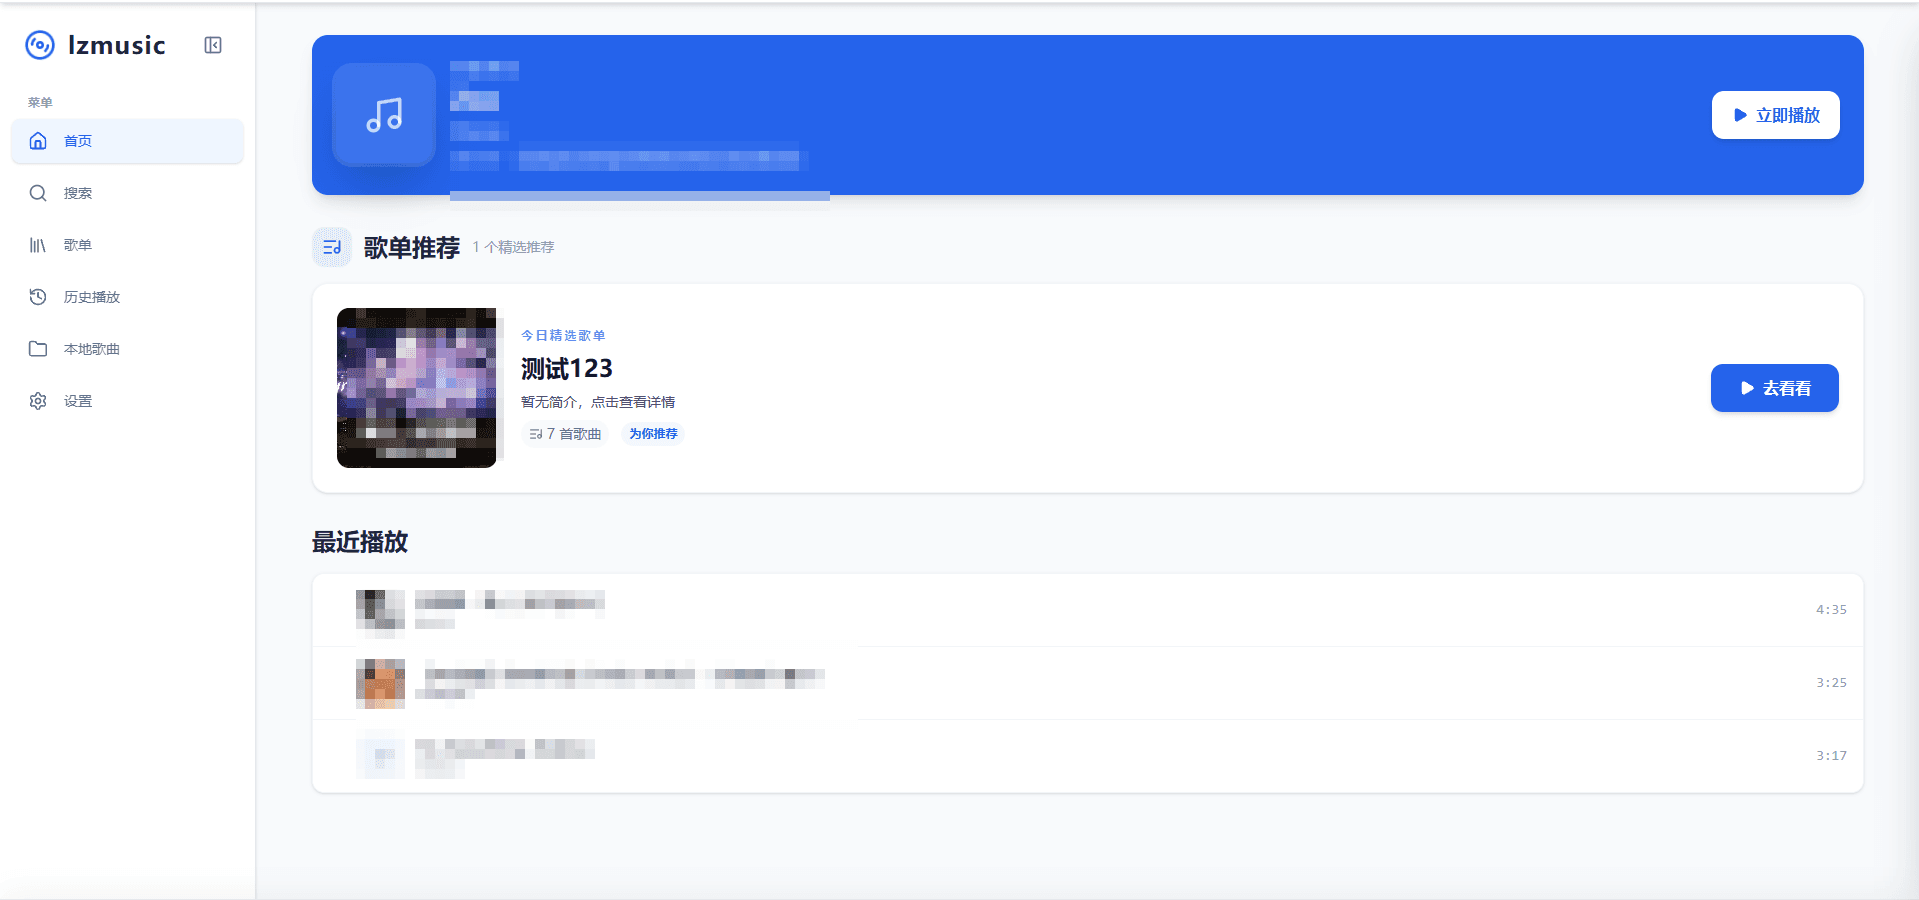This screenshot has height=900, width=1919.
Task: Click the 去看看 button
Action: pyautogui.click(x=1774, y=388)
